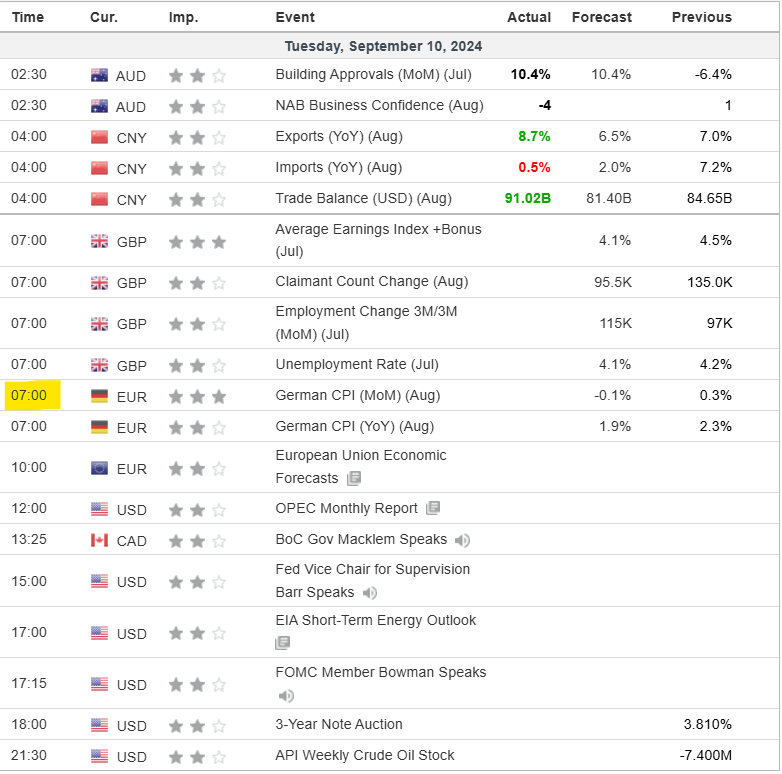Image resolution: width=782 pixels, height=774 pixels.
Task: Click the Event column header
Action: coord(295,17)
